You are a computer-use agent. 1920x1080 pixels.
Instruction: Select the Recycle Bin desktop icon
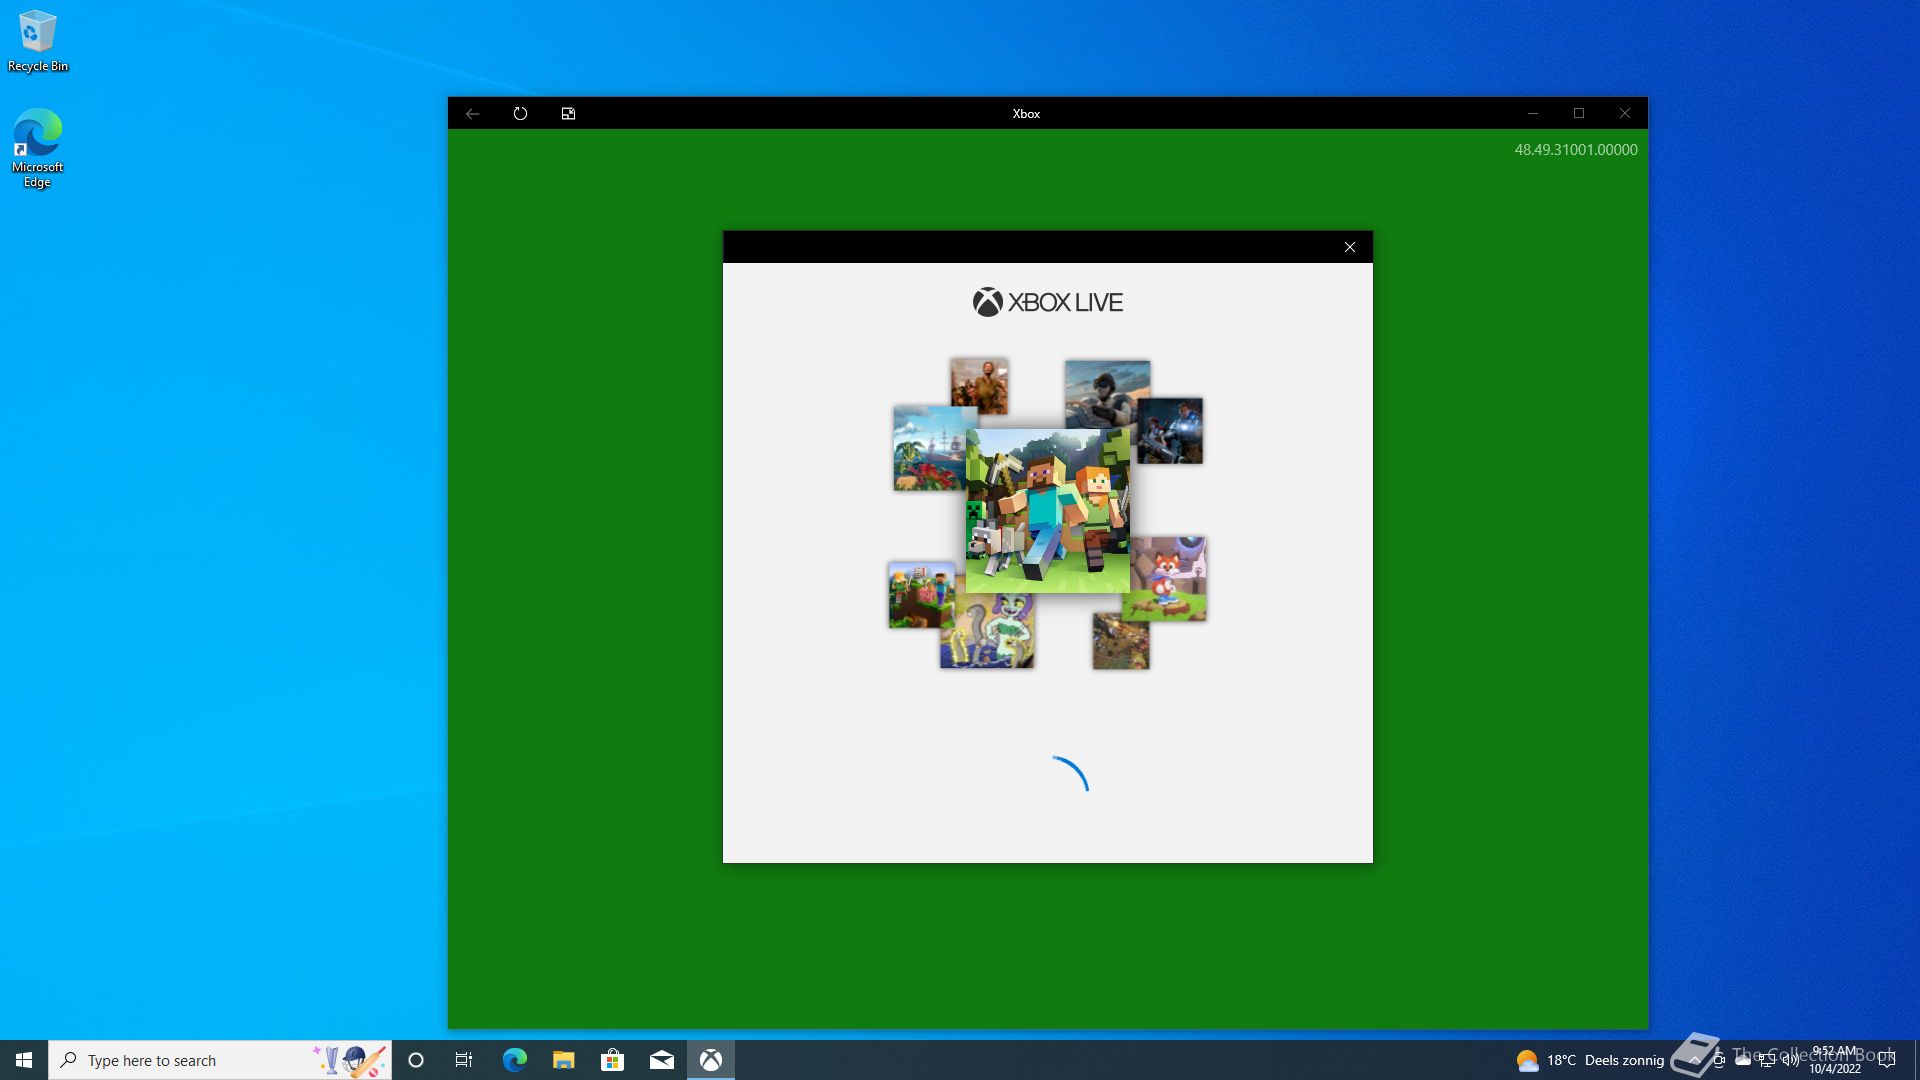tap(38, 42)
